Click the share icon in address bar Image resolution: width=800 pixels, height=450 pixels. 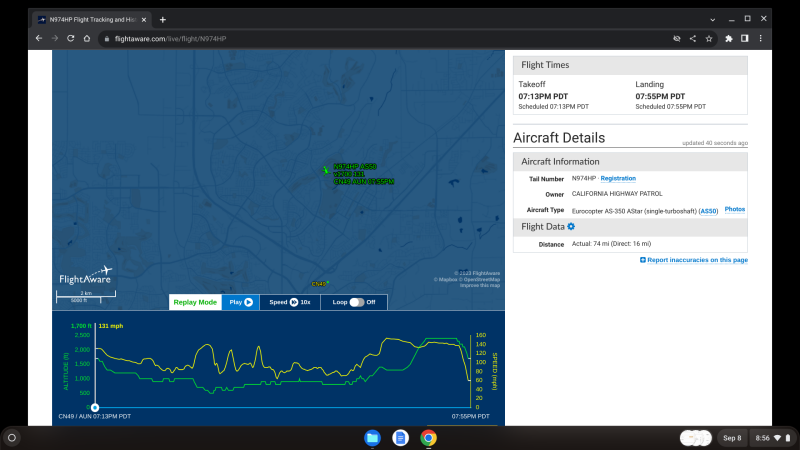(x=693, y=38)
